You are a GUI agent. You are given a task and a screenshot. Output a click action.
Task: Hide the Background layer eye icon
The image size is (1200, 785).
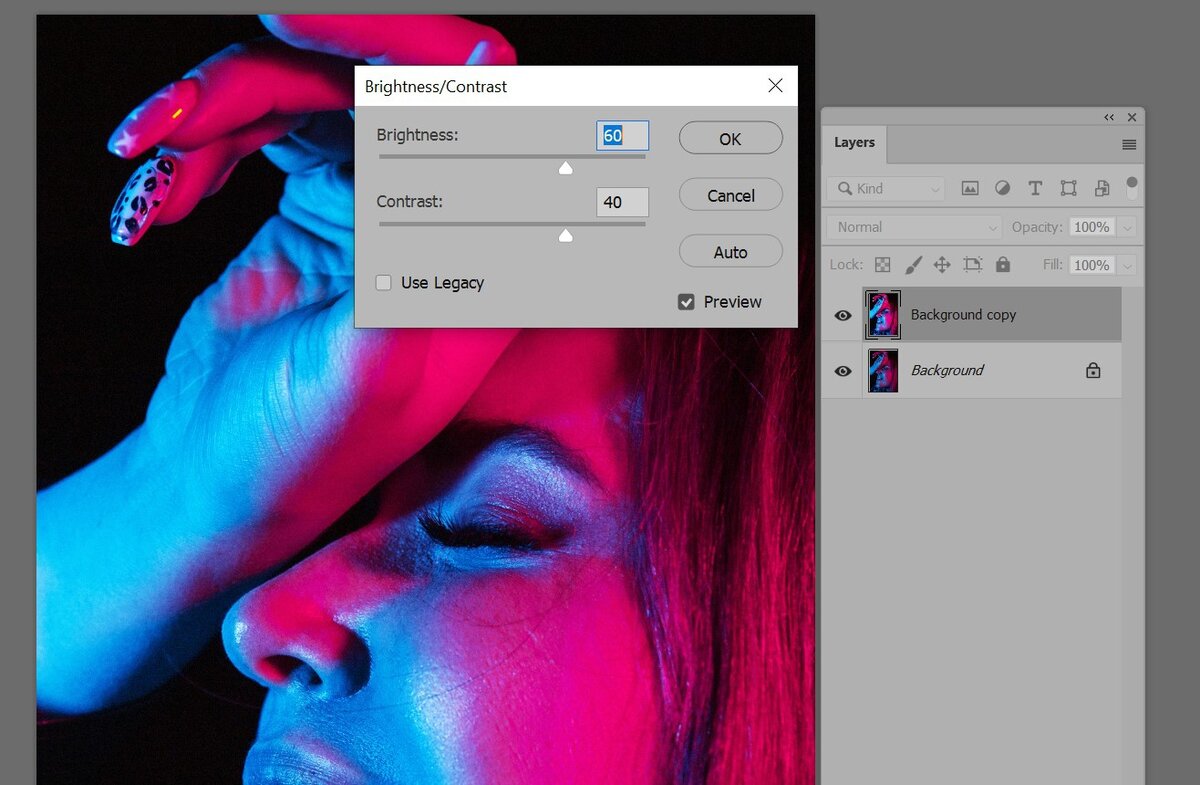coord(843,371)
